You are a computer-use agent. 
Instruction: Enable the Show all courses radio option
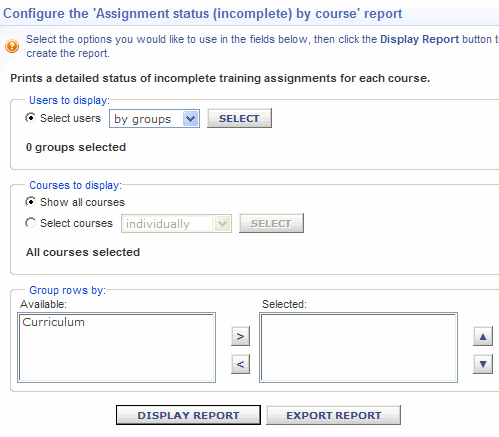coord(30,202)
